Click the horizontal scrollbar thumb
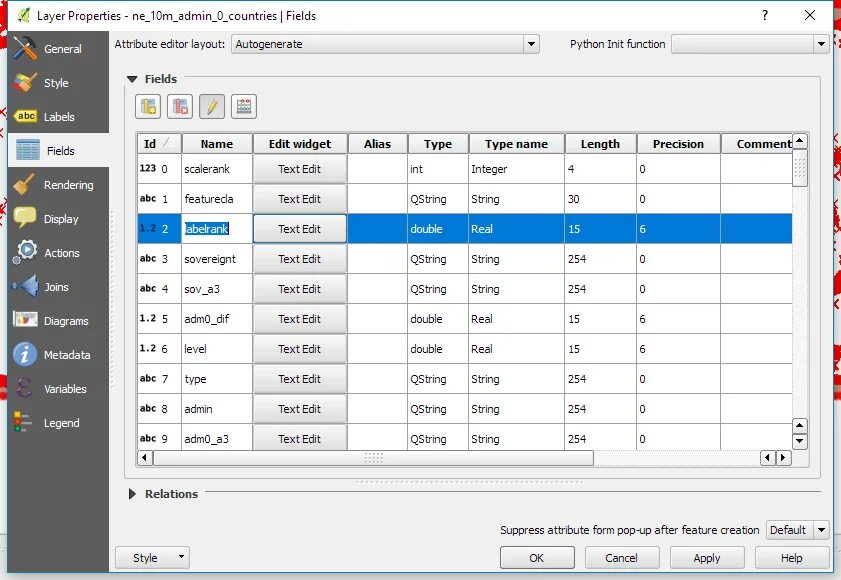Screen dimensions: 841x580 (x=373, y=458)
